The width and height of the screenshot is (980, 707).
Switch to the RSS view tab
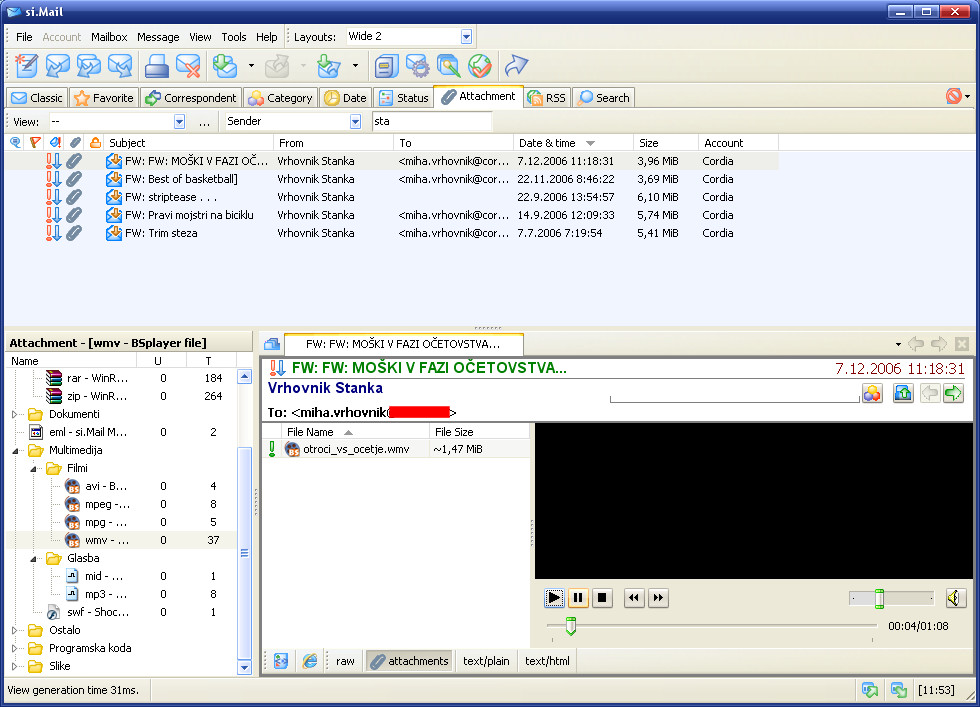(547, 98)
